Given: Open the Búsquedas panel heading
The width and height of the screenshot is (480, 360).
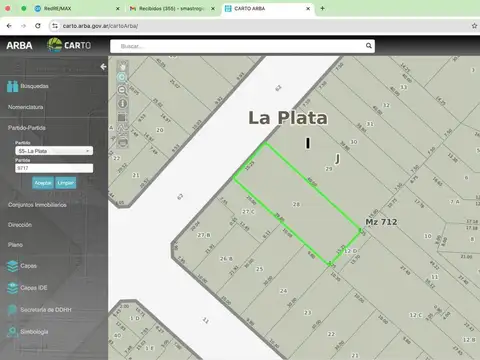Looking at the screenshot, I should click(x=34, y=86).
